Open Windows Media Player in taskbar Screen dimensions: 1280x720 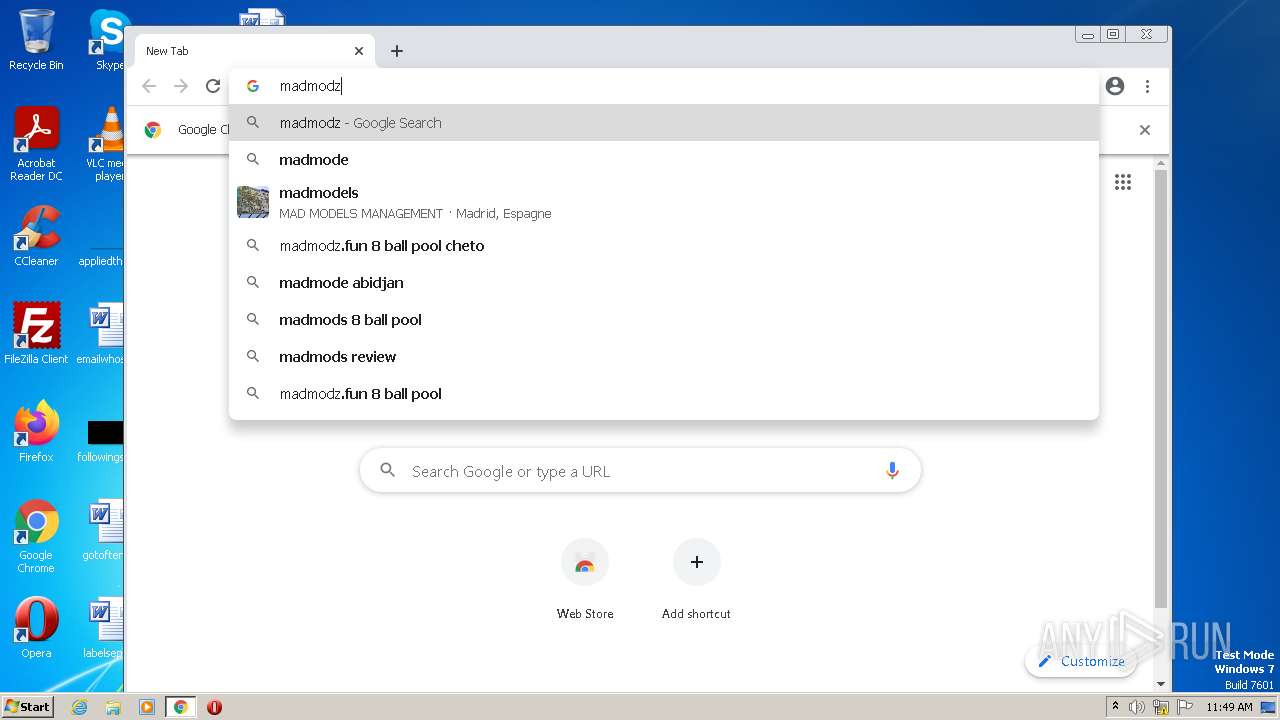(x=147, y=707)
